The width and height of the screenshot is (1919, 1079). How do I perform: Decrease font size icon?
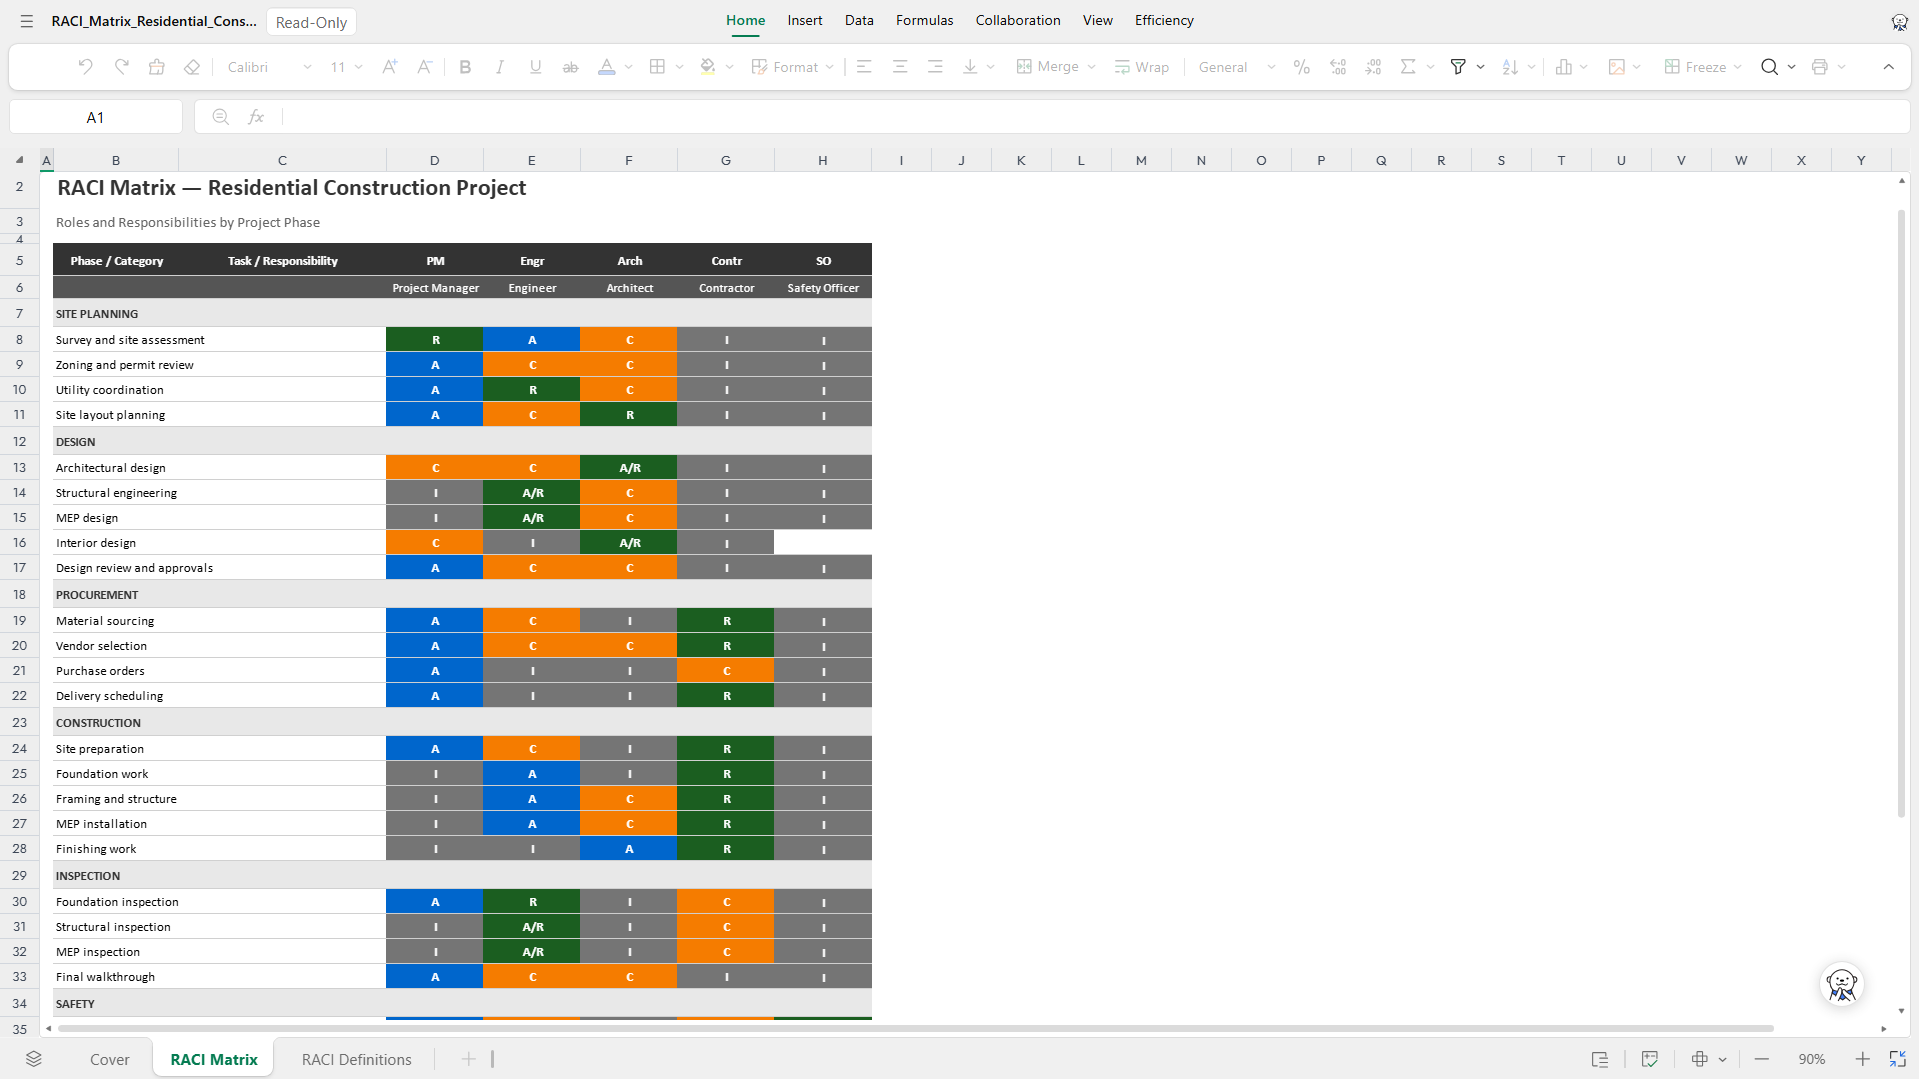(425, 67)
